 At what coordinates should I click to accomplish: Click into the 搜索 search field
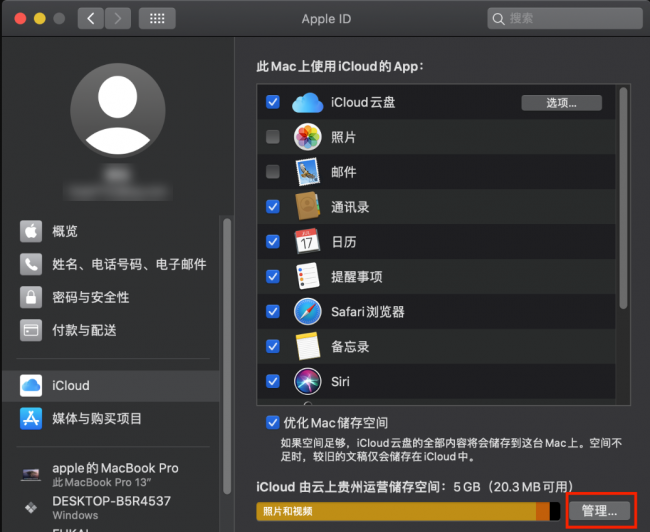click(x=565, y=19)
